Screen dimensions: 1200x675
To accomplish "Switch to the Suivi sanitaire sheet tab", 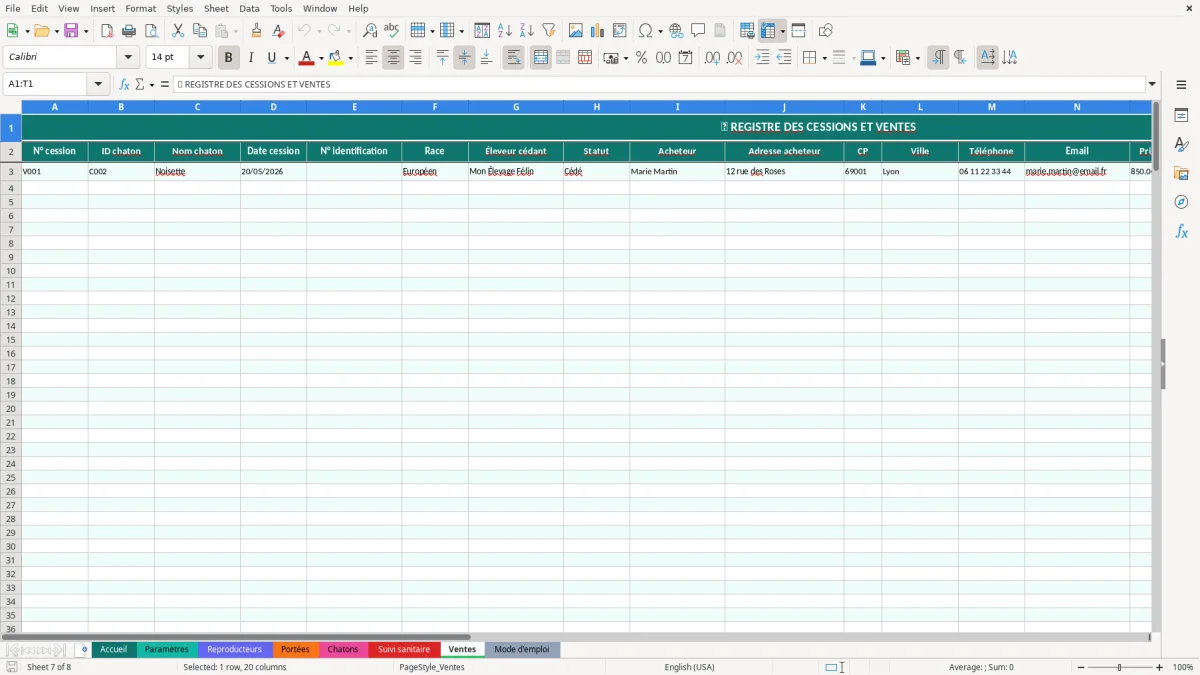I will click(x=404, y=649).
